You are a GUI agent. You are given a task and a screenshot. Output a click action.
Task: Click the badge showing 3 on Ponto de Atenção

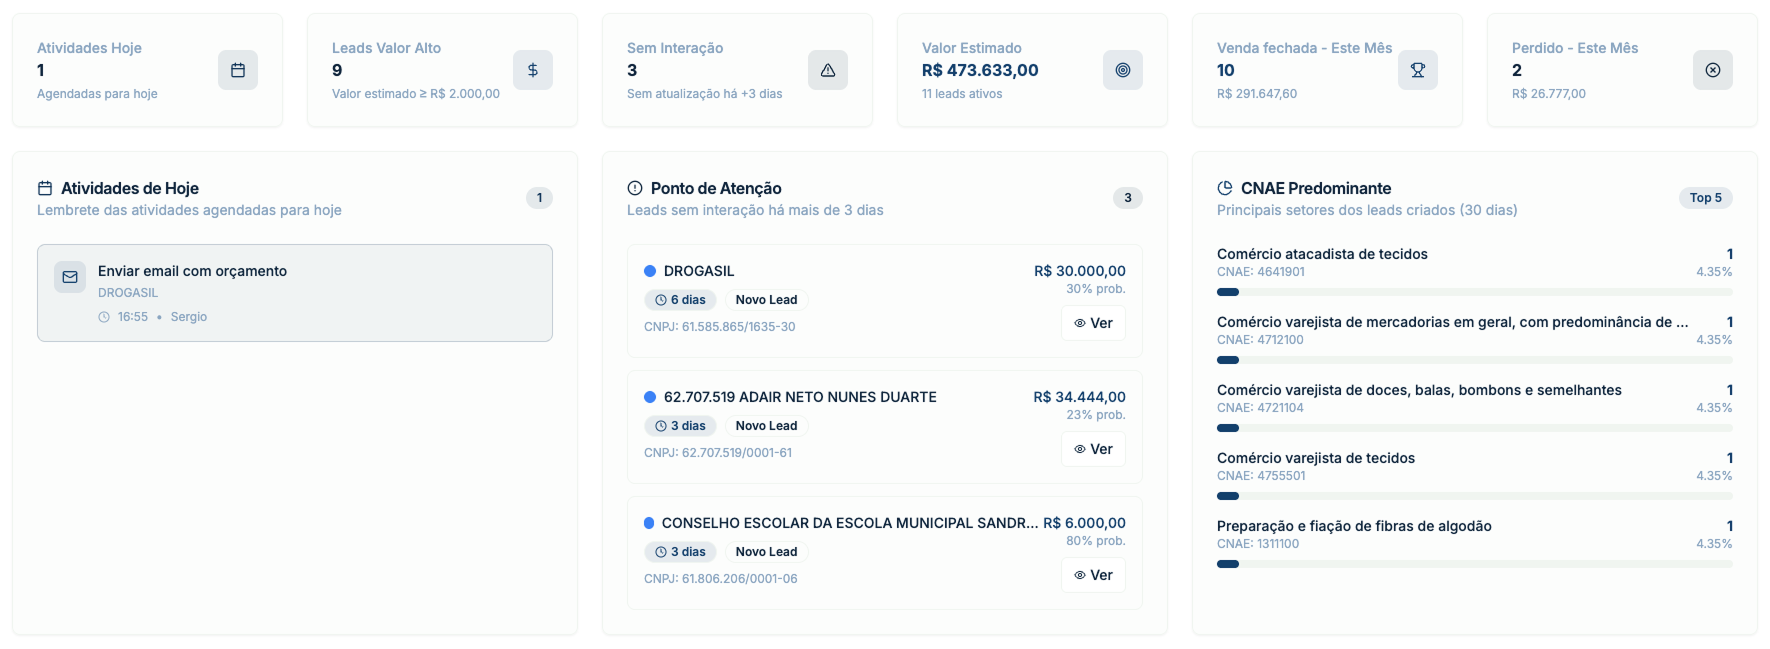tap(1127, 198)
